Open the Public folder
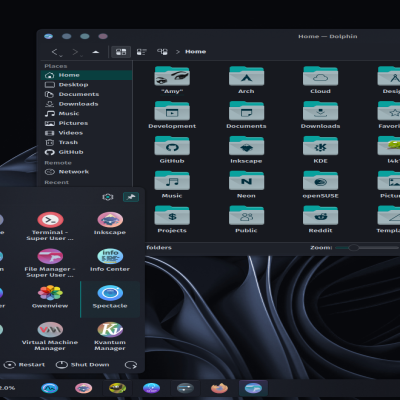This screenshot has height=400, width=400. pos(246,220)
